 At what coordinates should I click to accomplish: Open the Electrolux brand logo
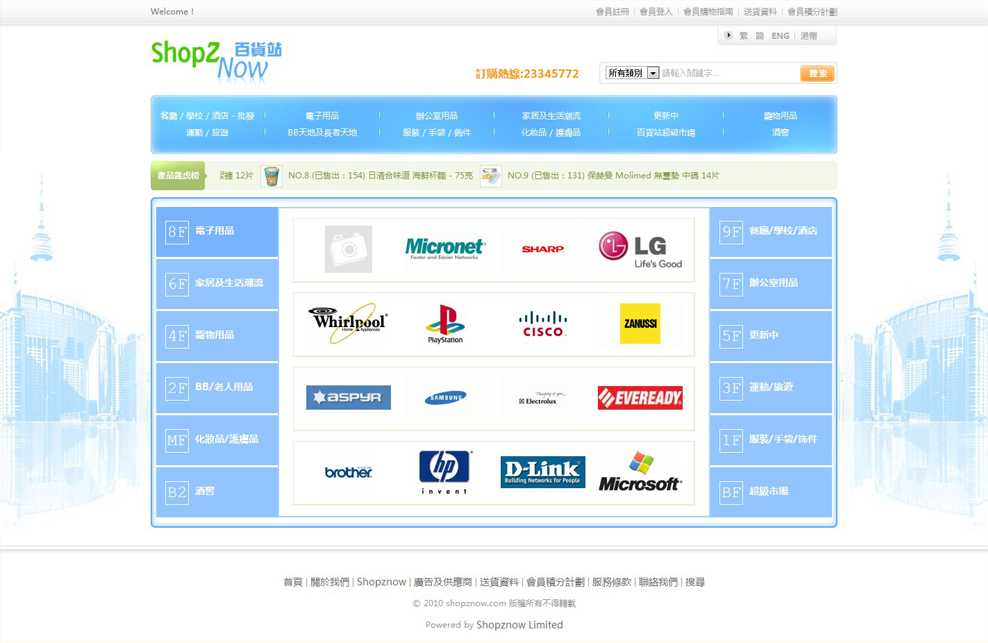[x=541, y=398]
